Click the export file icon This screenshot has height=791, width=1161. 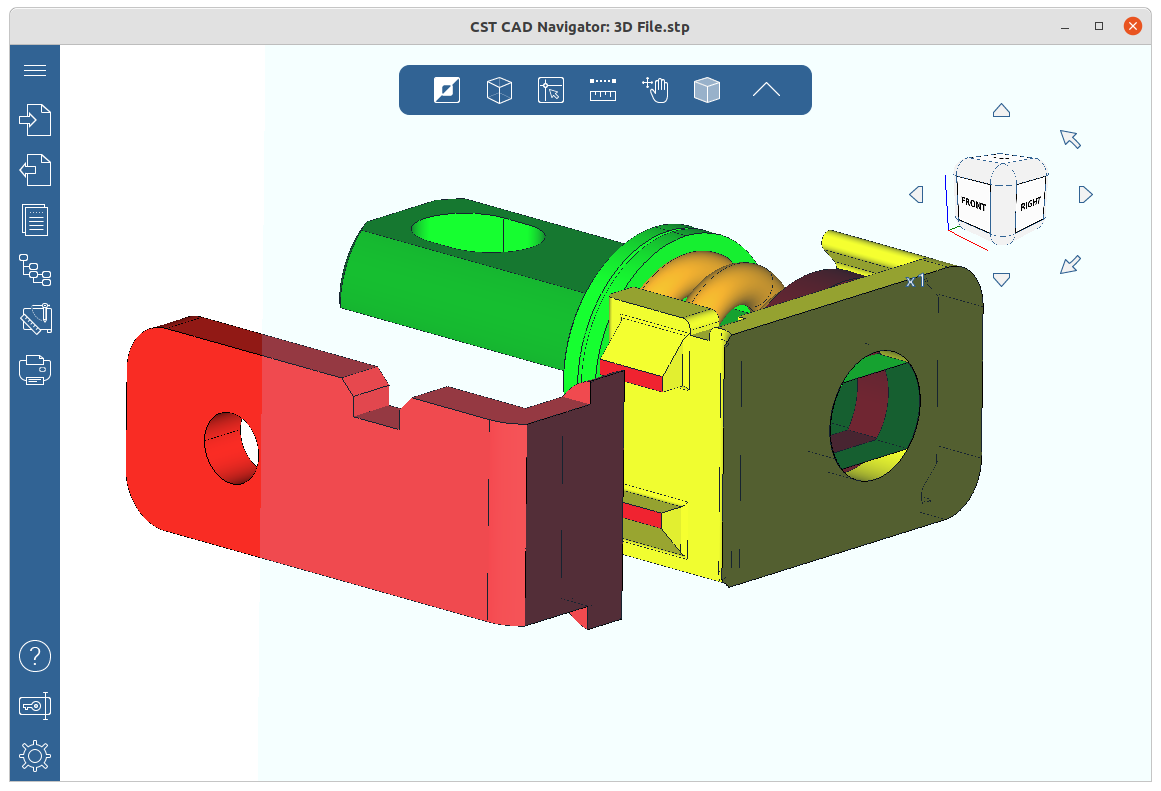point(35,170)
